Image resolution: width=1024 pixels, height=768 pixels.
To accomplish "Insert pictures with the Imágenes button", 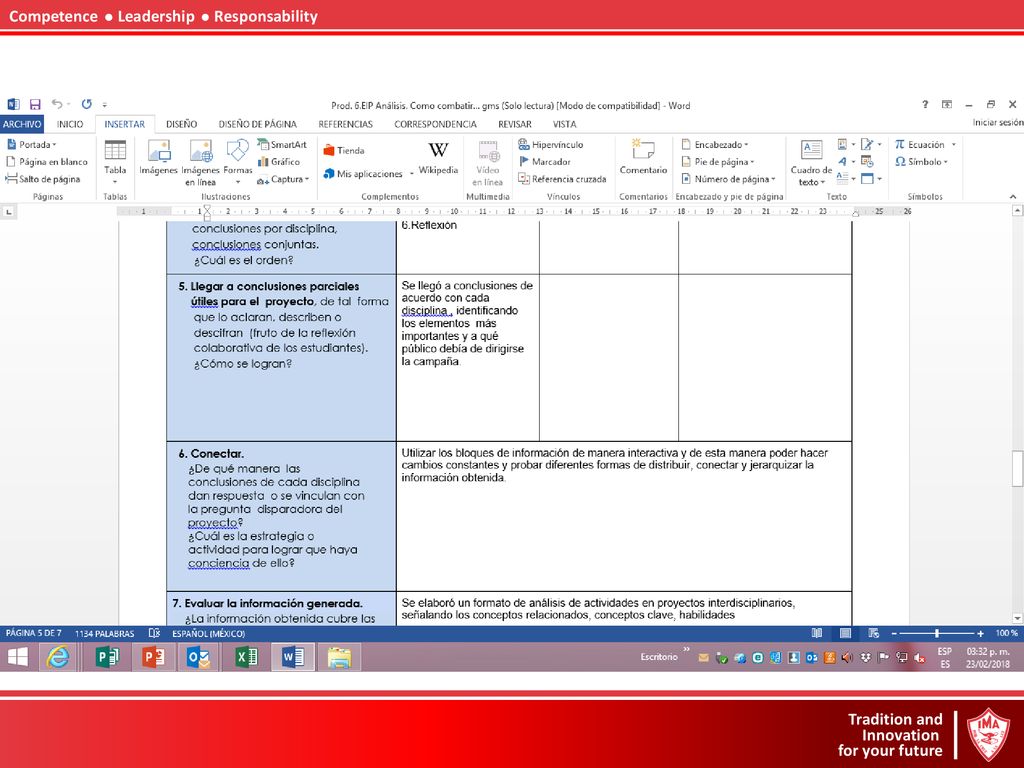I will pyautogui.click(x=158, y=158).
